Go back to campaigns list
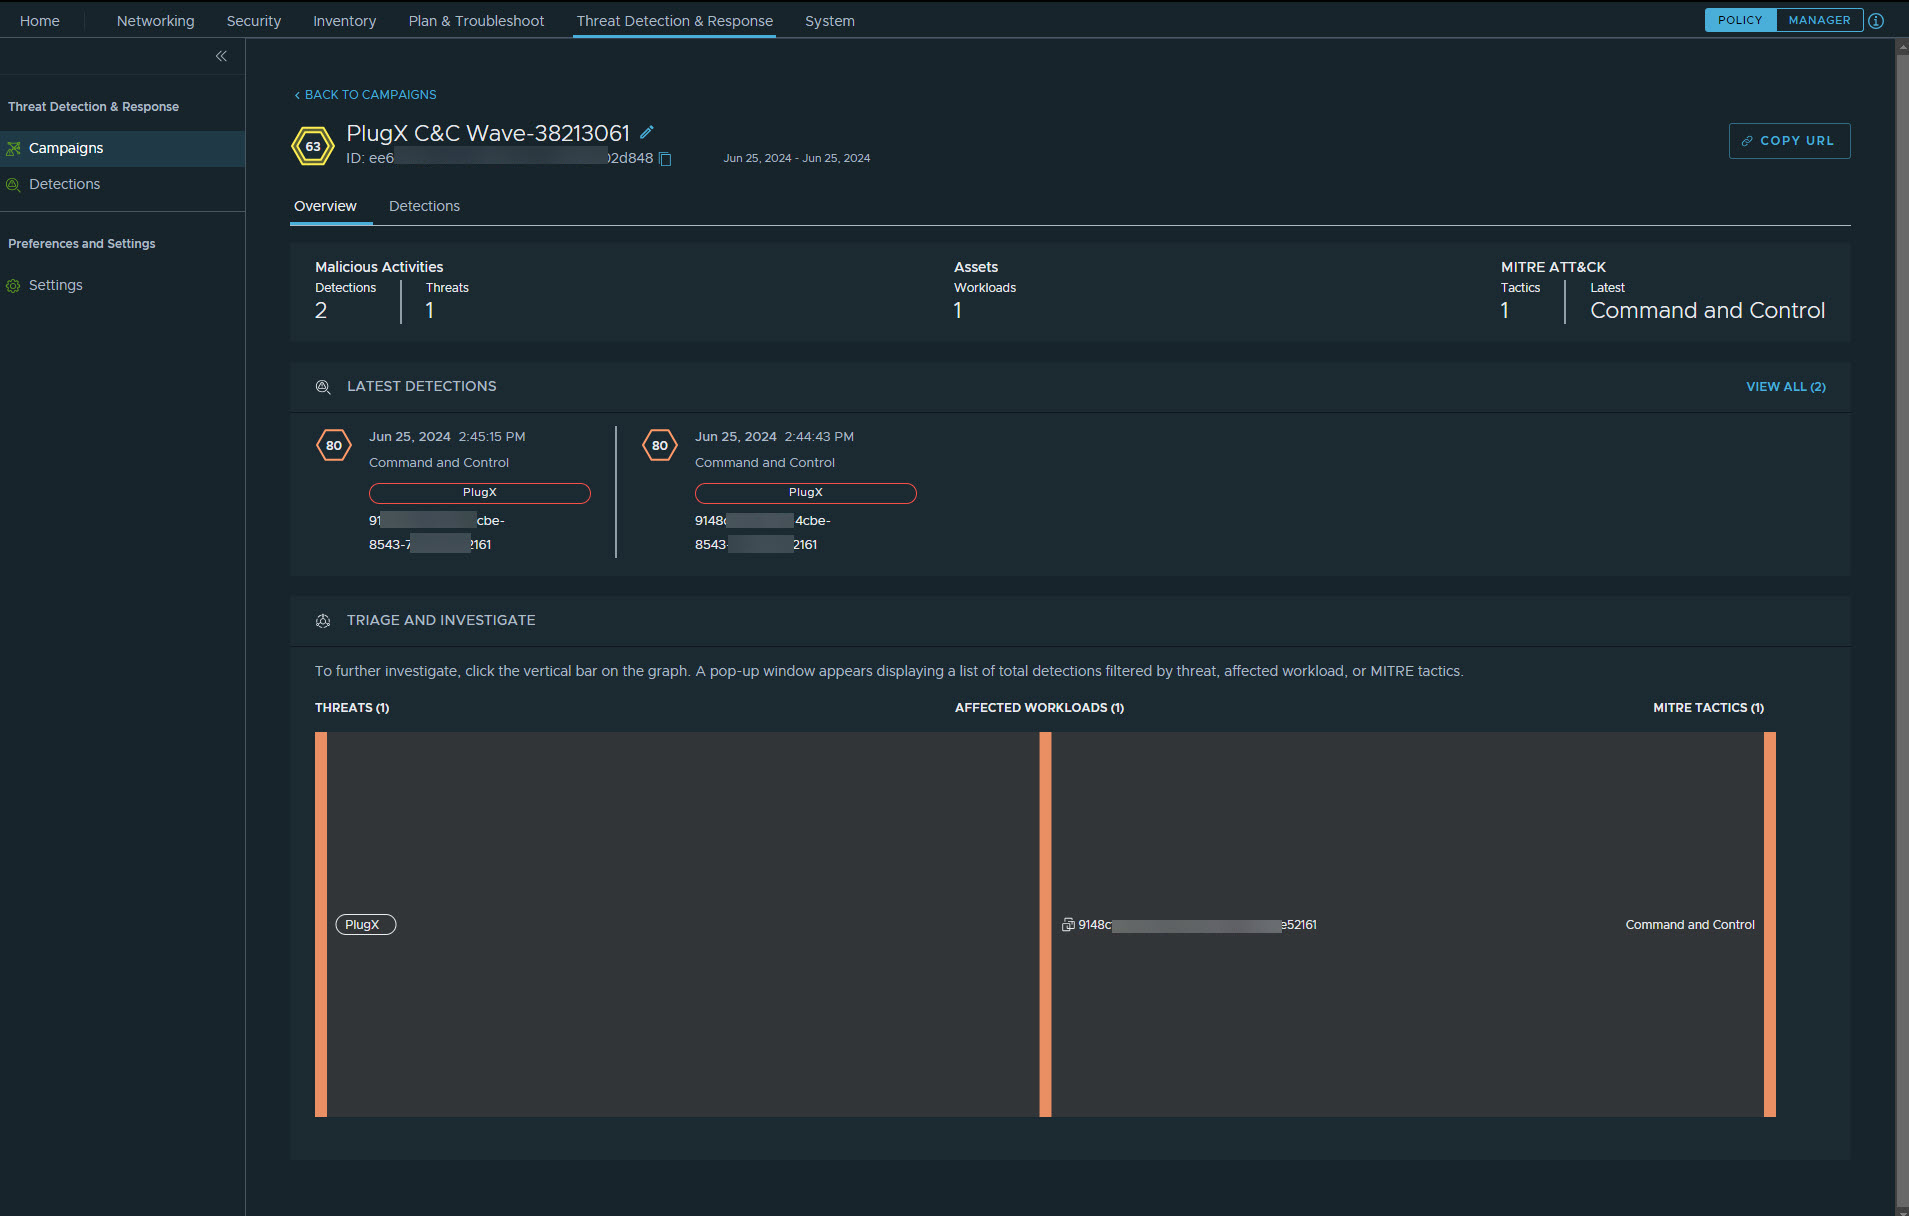The width and height of the screenshot is (1909, 1216). pyautogui.click(x=365, y=95)
